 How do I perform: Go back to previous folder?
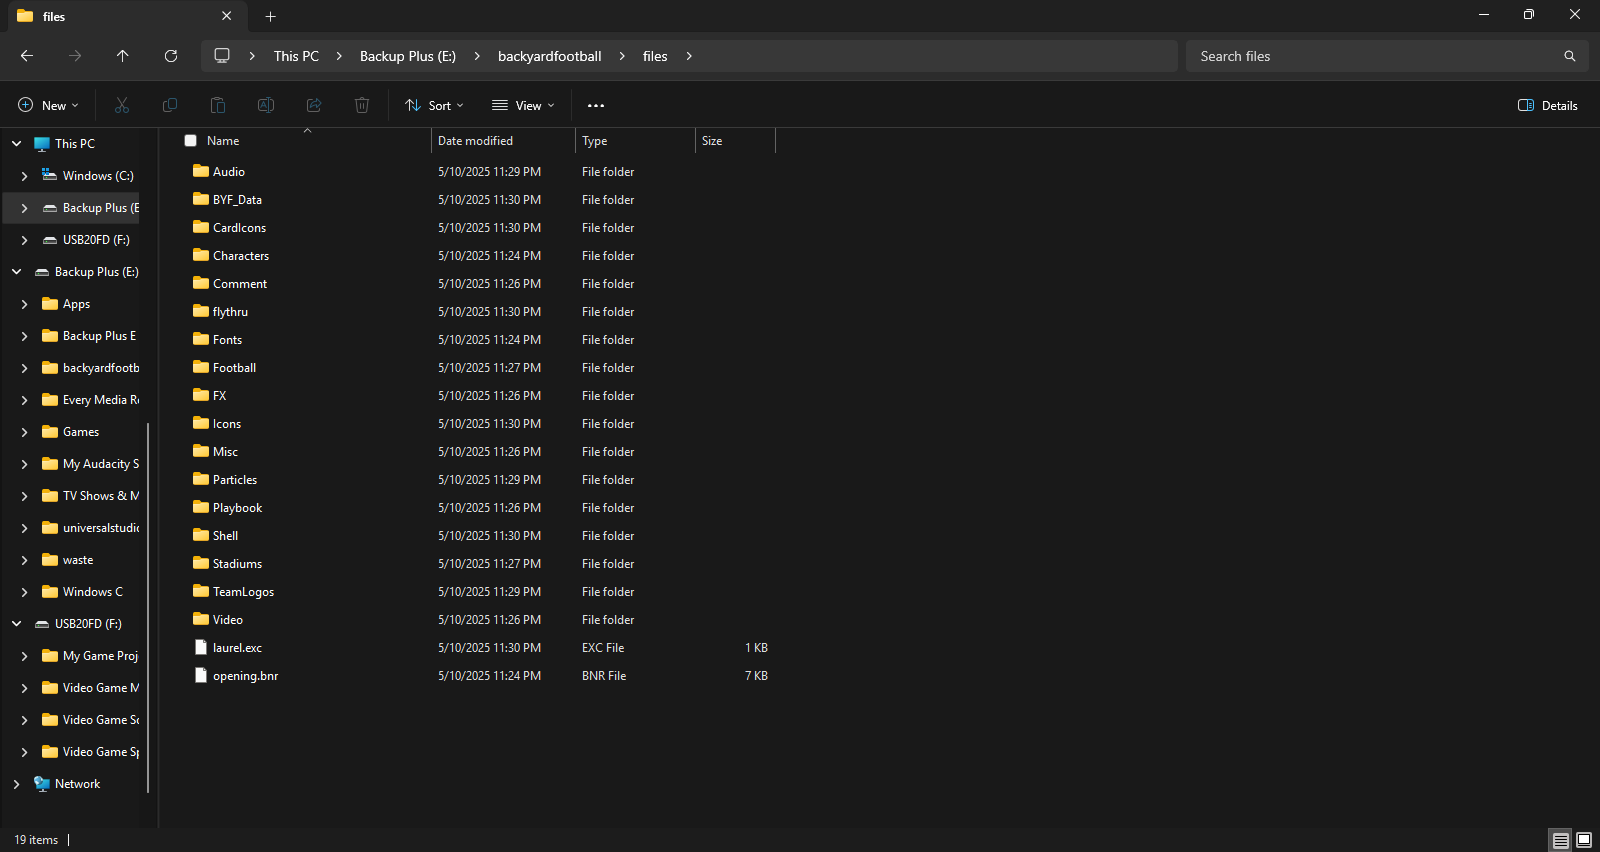click(27, 56)
